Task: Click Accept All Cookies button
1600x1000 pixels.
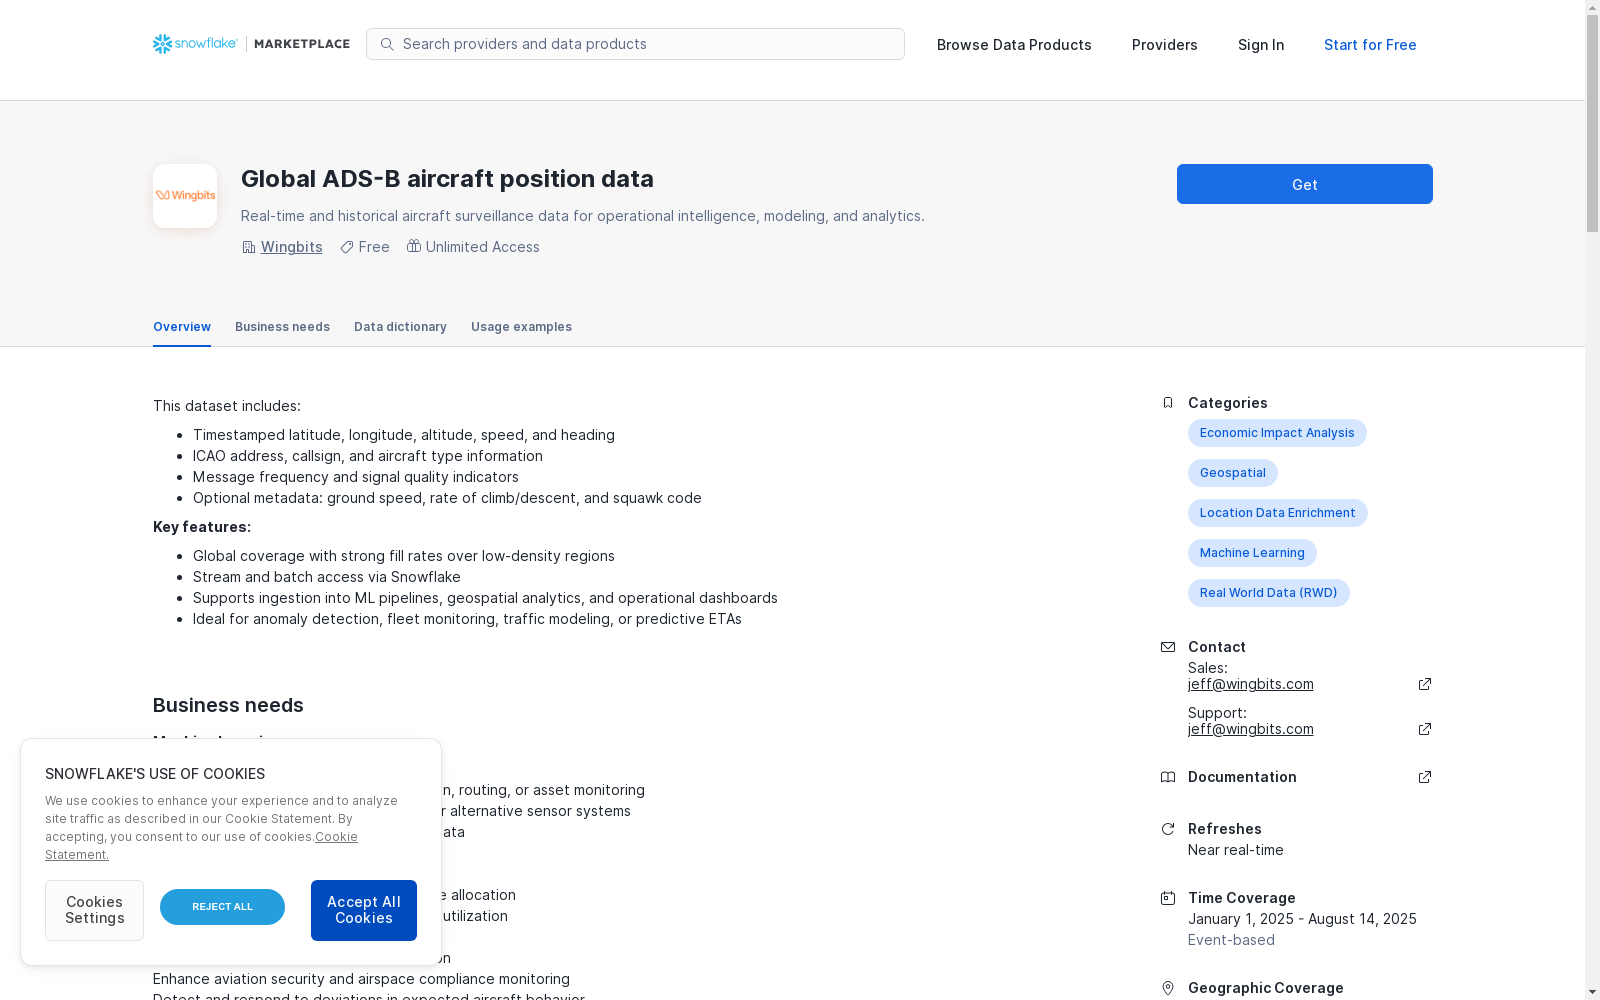Action: point(364,910)
